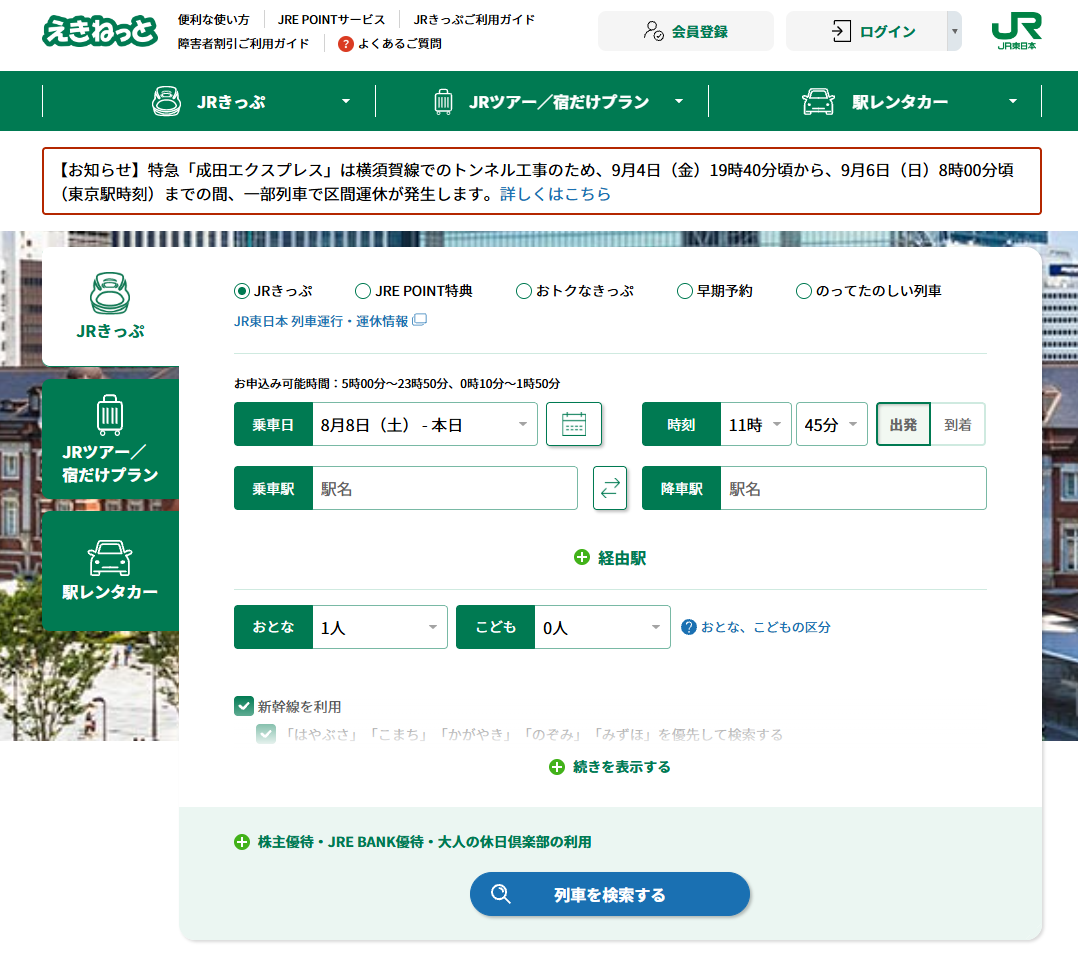The height and width of the screenshot is (963, 1078).
Task: Click the red question icon by よくあるご質問
Action: 346,44
